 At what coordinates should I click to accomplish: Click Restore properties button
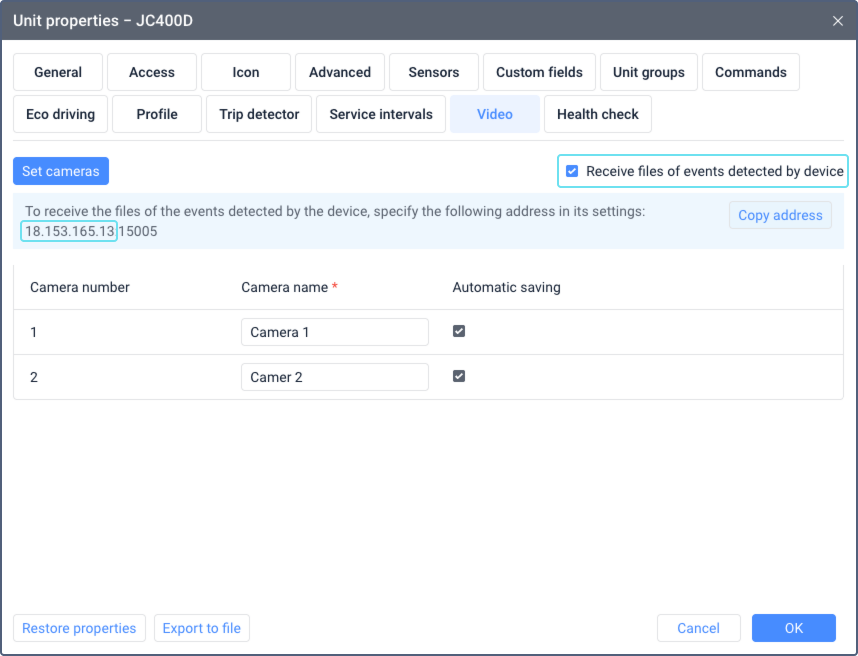click(79, 628)
